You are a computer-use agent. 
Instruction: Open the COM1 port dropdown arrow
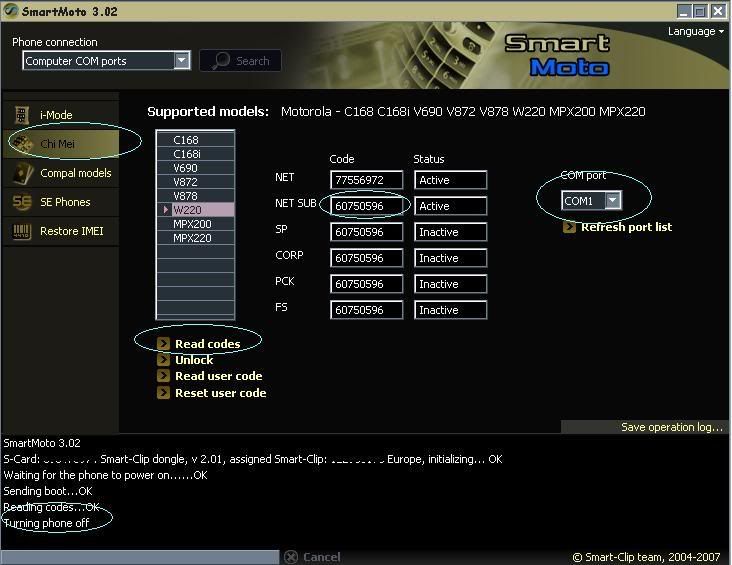coord(612,200)
